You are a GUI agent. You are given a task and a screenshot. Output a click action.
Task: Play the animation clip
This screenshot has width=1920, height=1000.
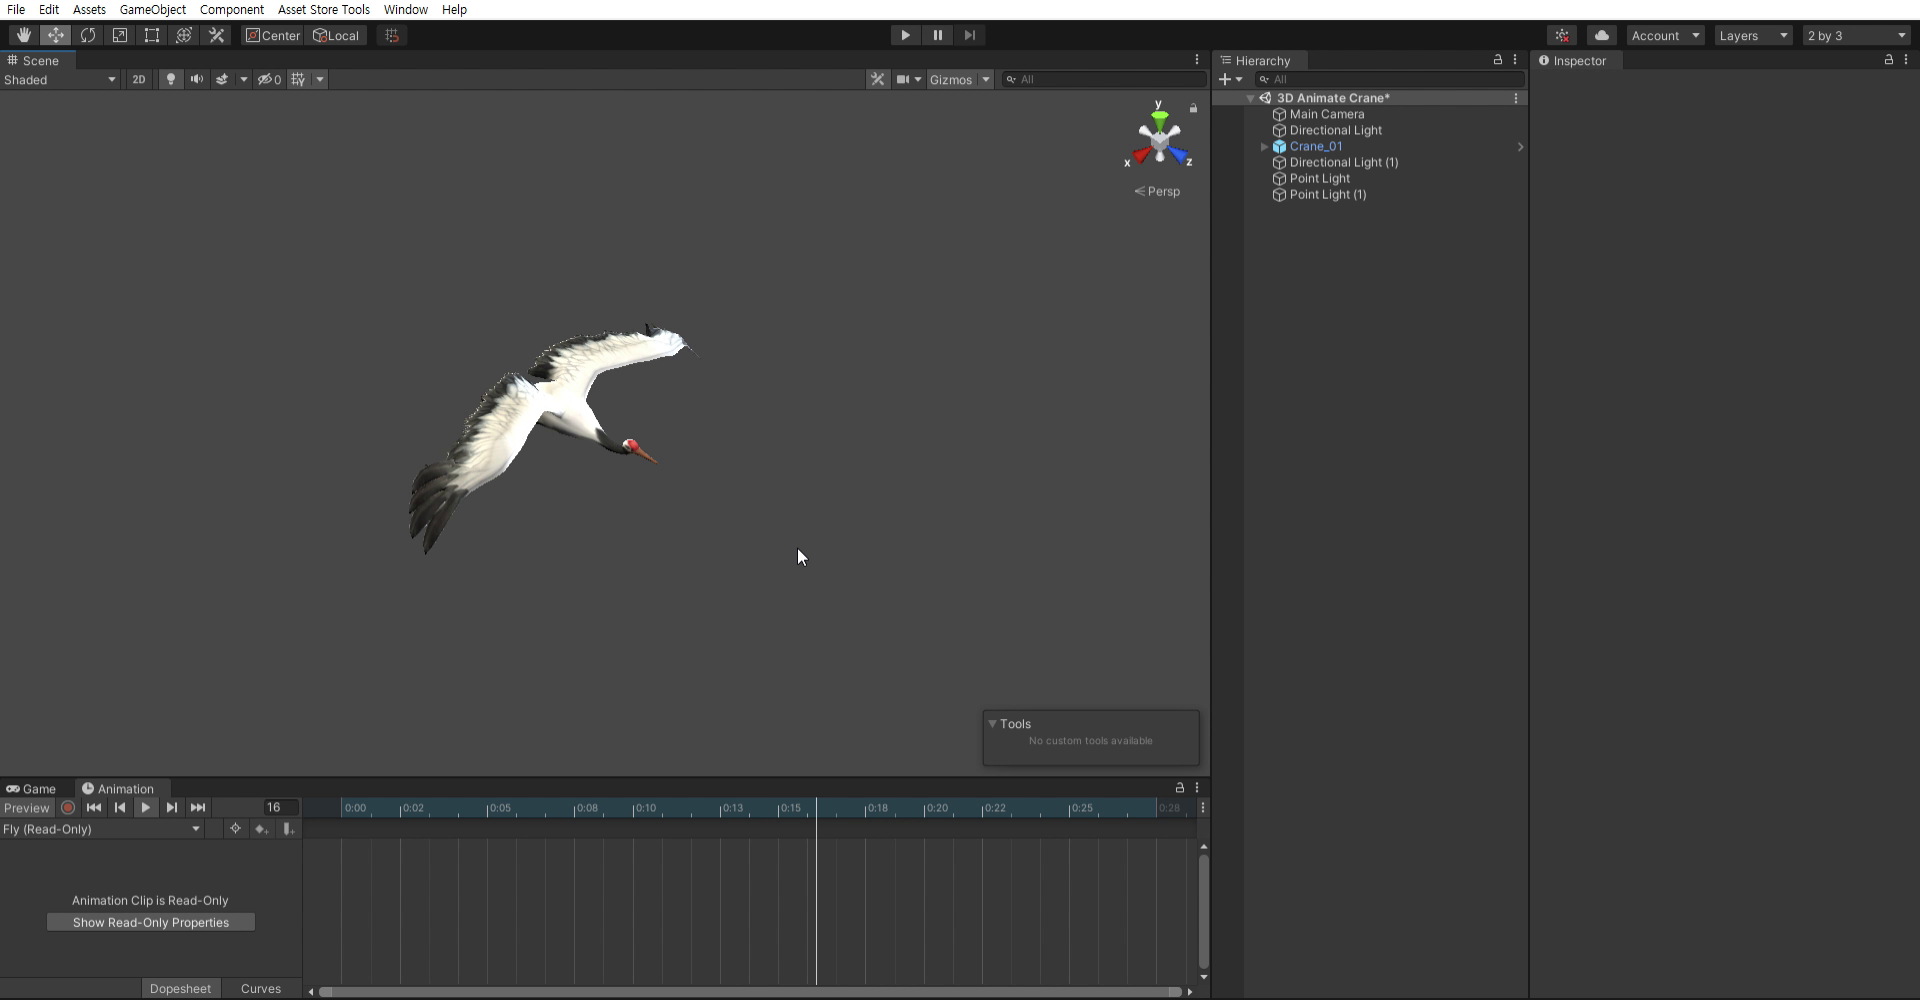point(146,807)
